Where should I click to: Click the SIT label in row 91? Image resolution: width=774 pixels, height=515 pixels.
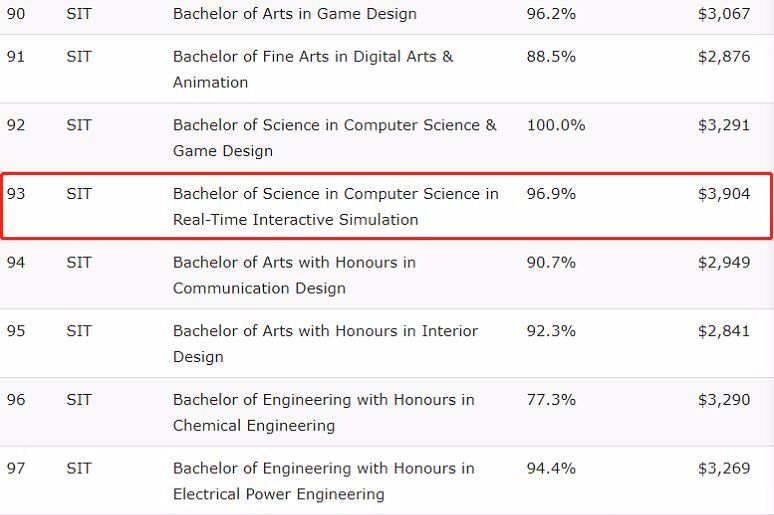79,56
